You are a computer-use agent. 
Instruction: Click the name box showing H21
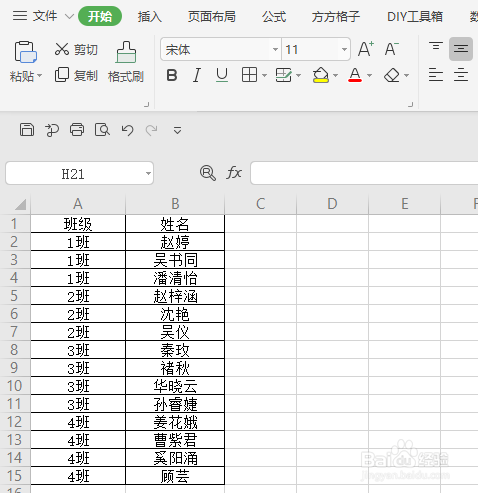point(73,173)
